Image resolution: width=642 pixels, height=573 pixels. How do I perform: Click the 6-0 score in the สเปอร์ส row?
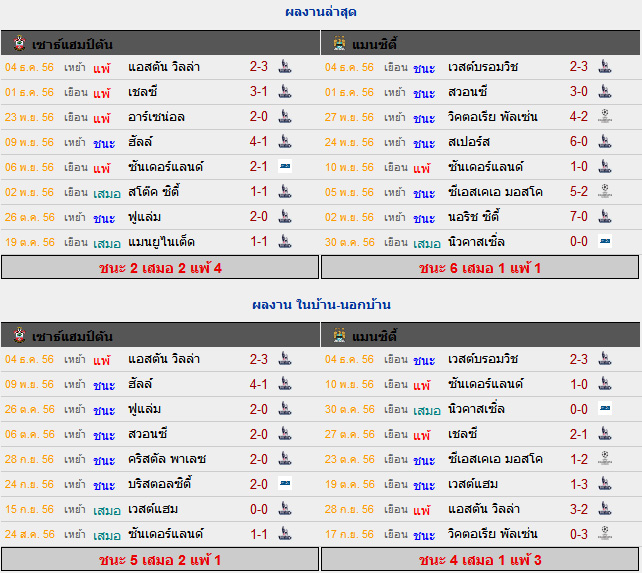(x=579, y=142)
